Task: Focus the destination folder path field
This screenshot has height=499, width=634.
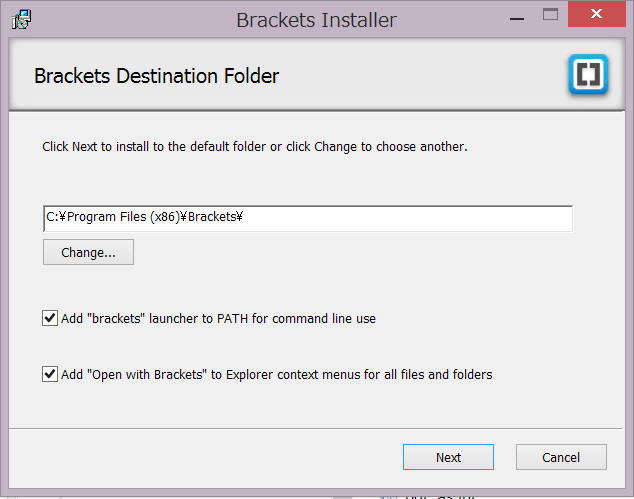Action: point(308,218)
